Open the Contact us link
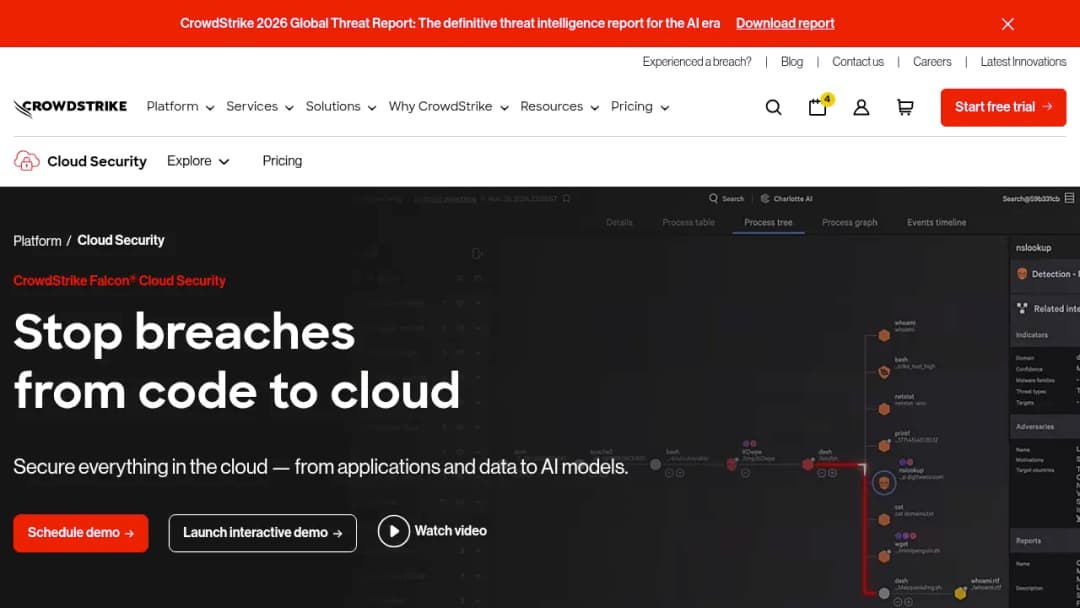This screenshot has height=608, width=1080. click(x=858, y=62)
